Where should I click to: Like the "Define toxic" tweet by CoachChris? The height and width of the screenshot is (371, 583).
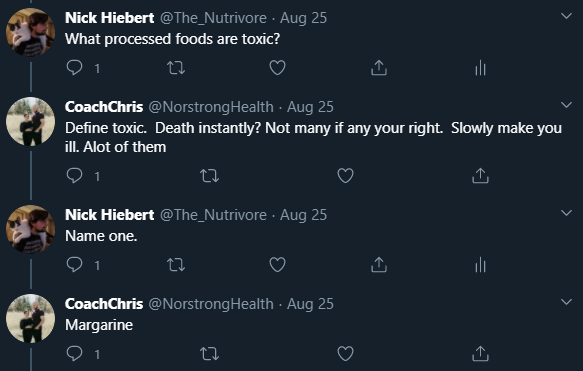point(345,175)
